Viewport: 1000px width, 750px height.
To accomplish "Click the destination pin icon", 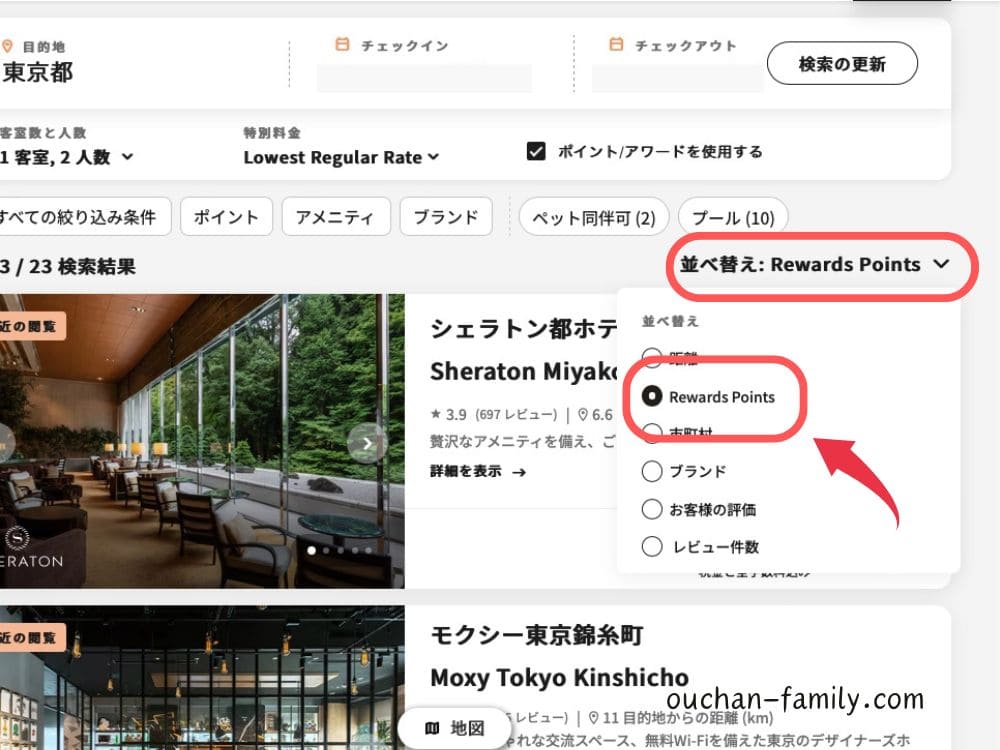I will (x=8, y=46).
